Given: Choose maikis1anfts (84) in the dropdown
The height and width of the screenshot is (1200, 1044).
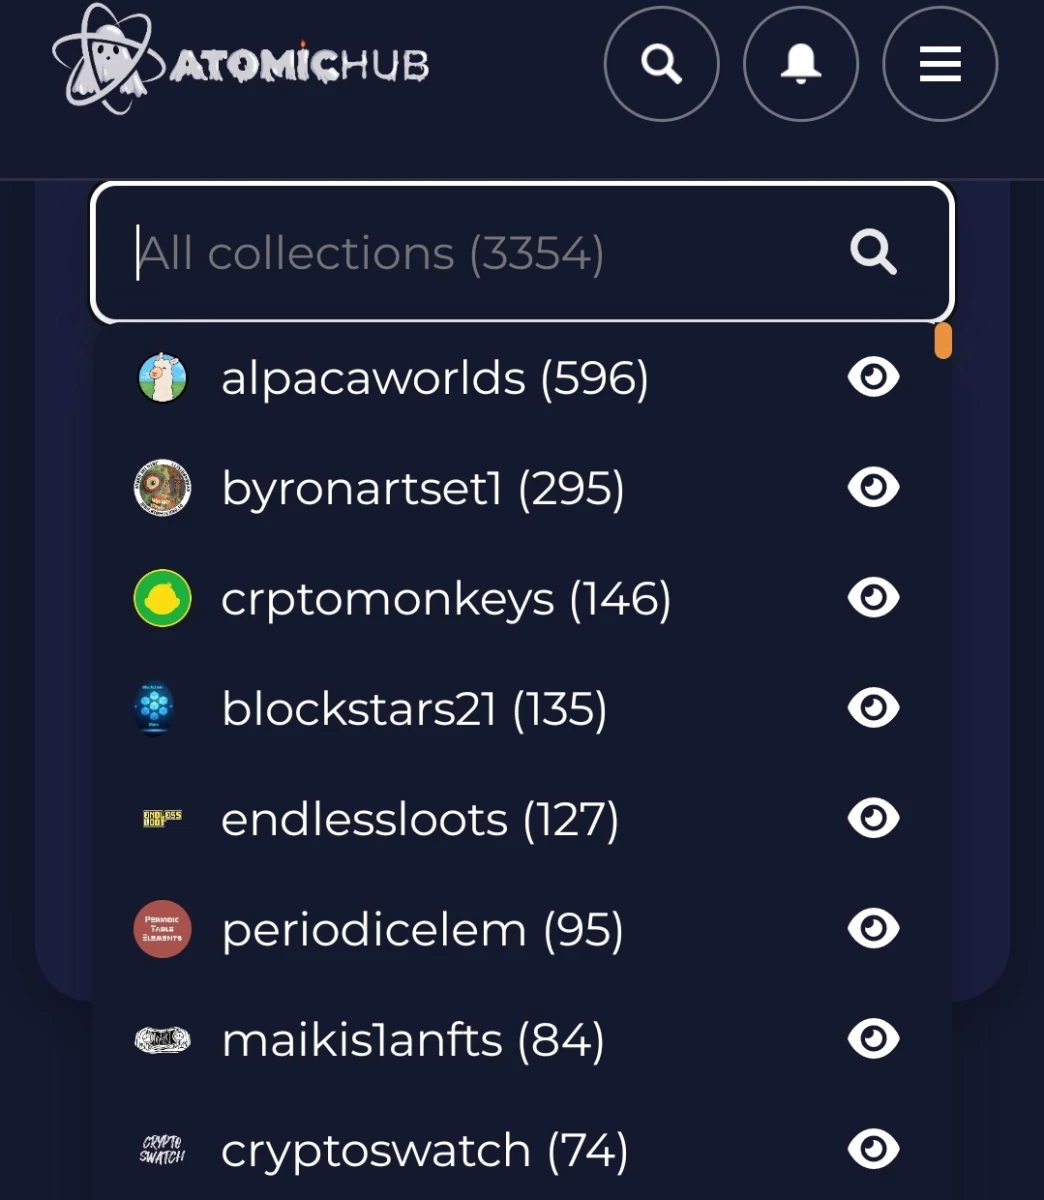Looking at the screenshot, I should pos(522,1039).
